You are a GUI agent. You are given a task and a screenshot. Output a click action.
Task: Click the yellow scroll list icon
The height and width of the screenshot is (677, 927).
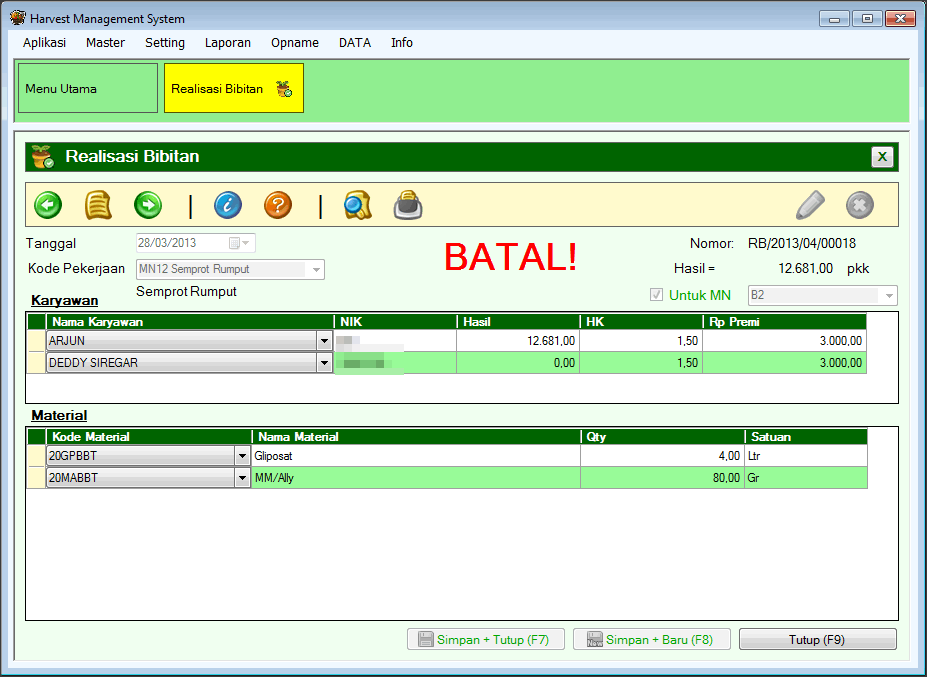pos(98,205)
